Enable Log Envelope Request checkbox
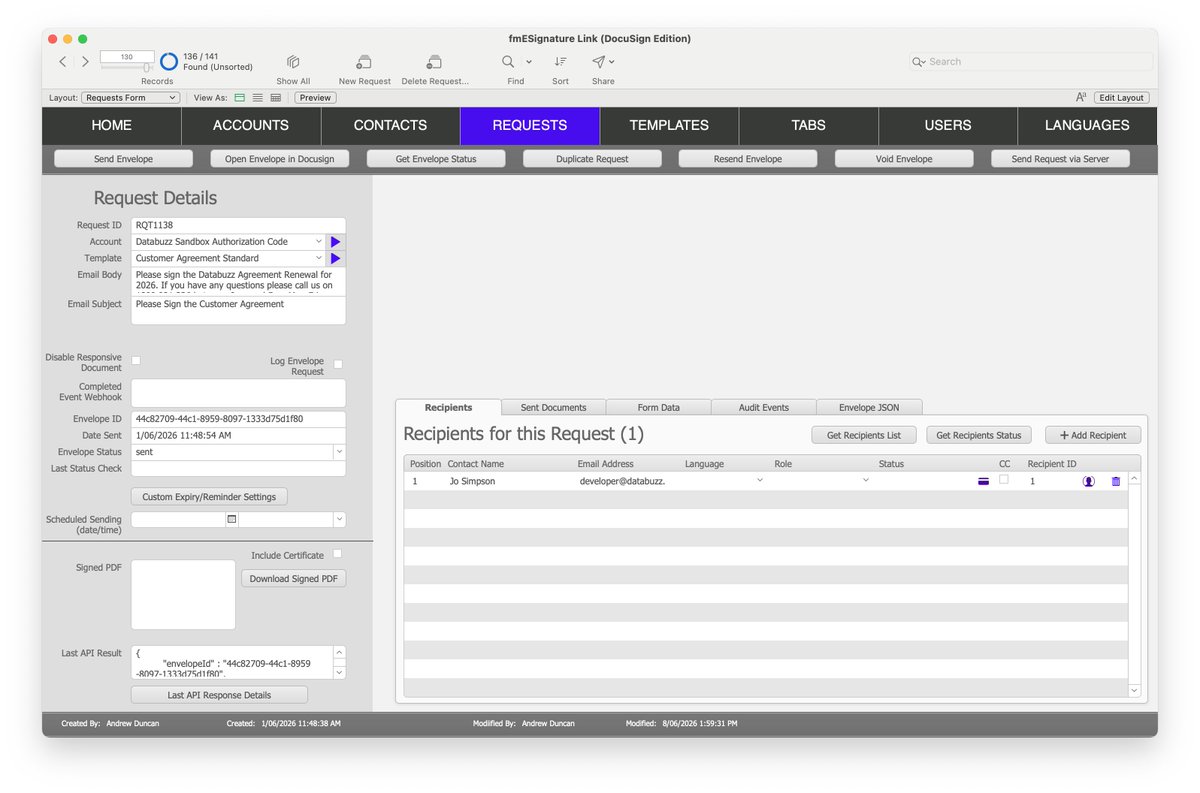Screen dimensions: 1200x793 pyautogui.click(x=338, y=364)
